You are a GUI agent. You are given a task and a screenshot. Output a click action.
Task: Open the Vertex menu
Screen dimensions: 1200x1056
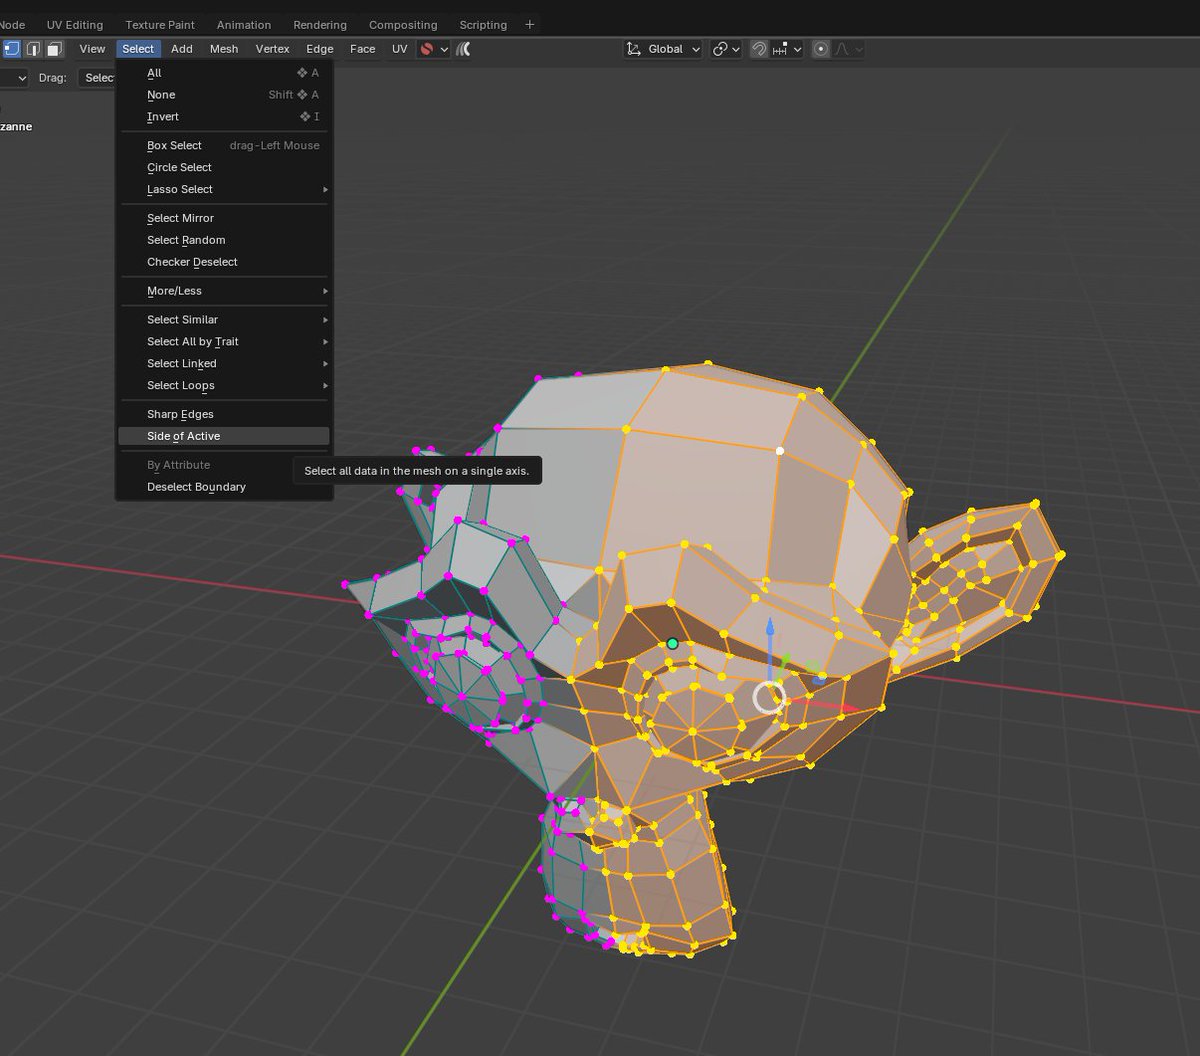(272, 49)
